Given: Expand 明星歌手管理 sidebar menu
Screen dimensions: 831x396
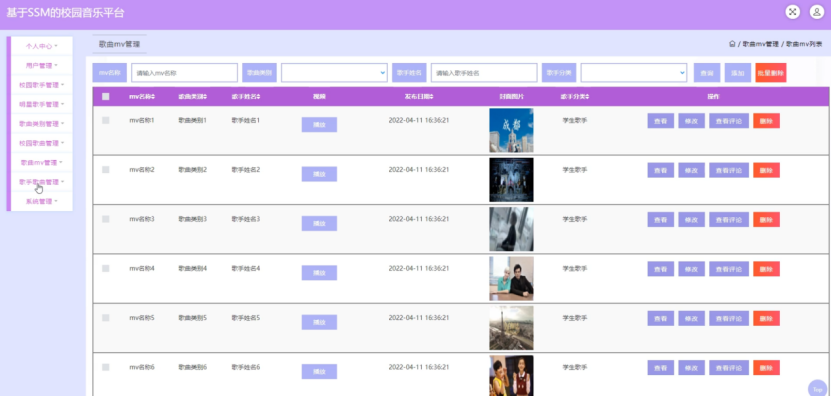Looking at the screenshot, I should tap(41, 104).
